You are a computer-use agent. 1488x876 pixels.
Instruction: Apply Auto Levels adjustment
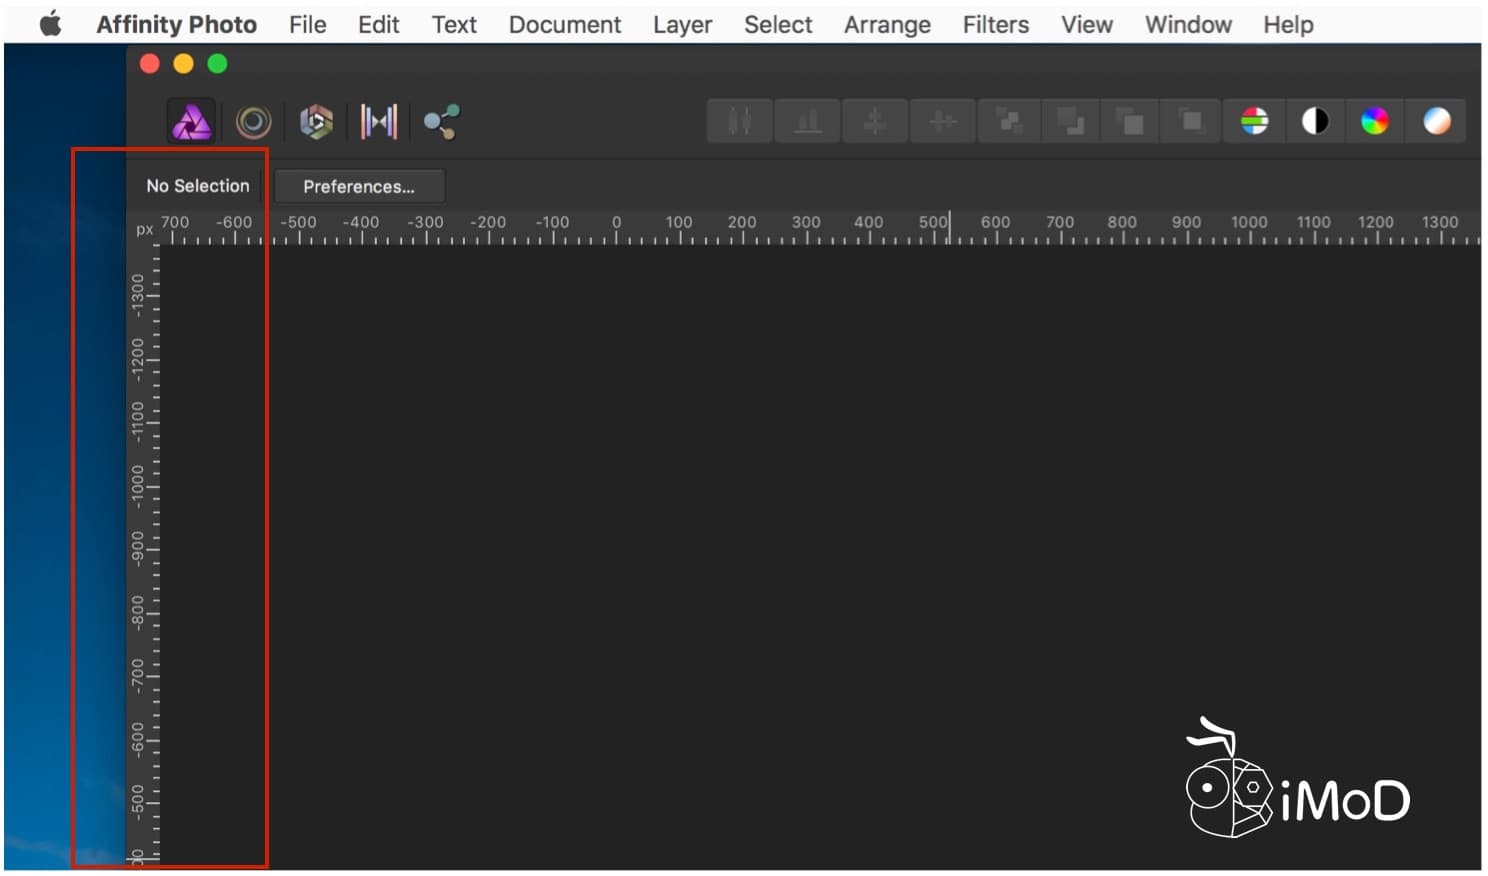[1253, 121]
